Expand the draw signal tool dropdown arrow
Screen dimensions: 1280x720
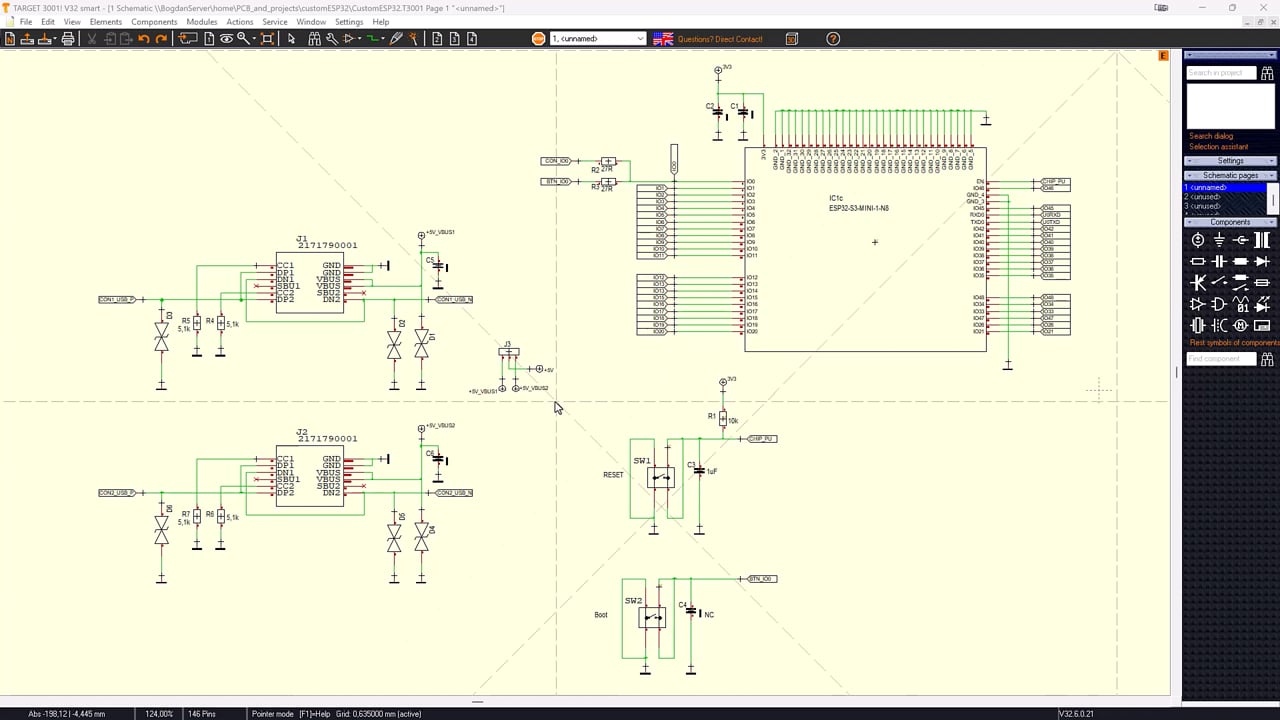[x=384, y=39]
